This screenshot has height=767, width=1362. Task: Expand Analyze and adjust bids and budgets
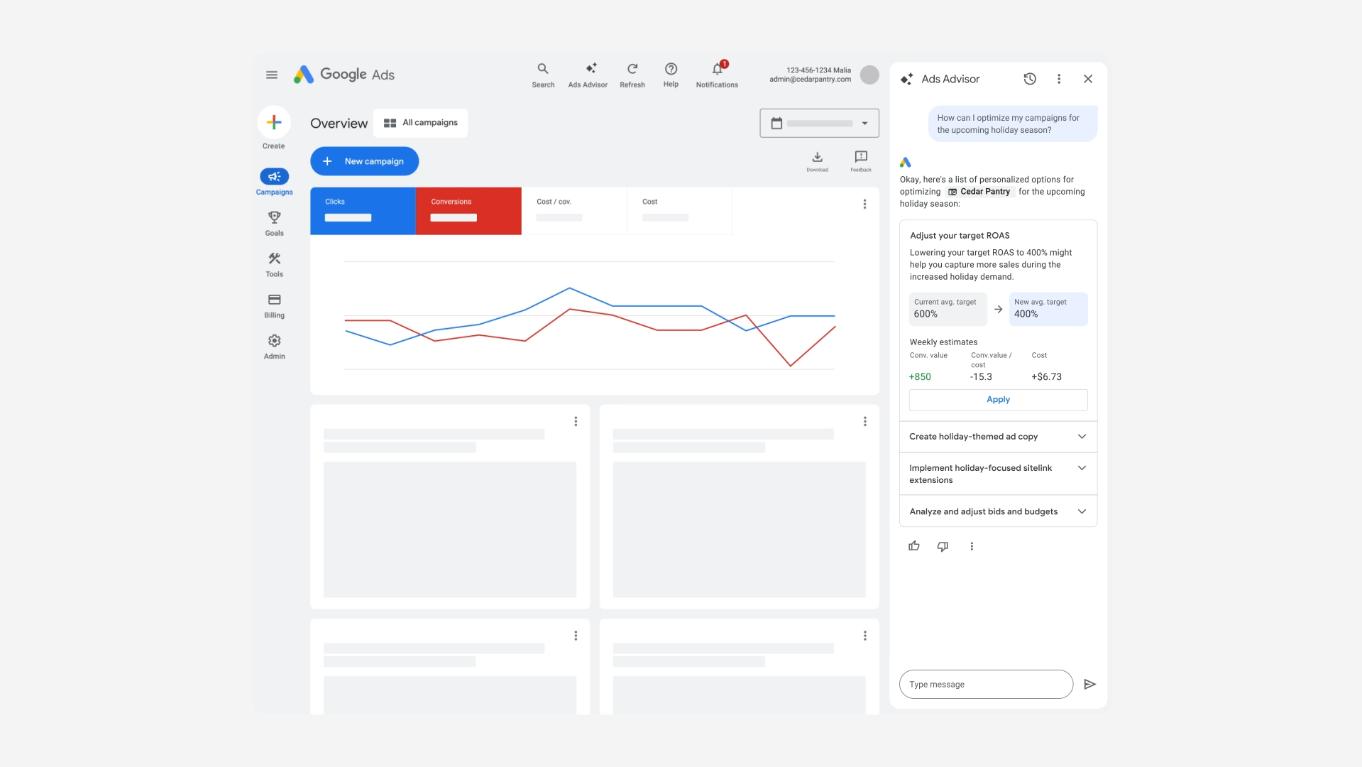[x=997, y=511]
